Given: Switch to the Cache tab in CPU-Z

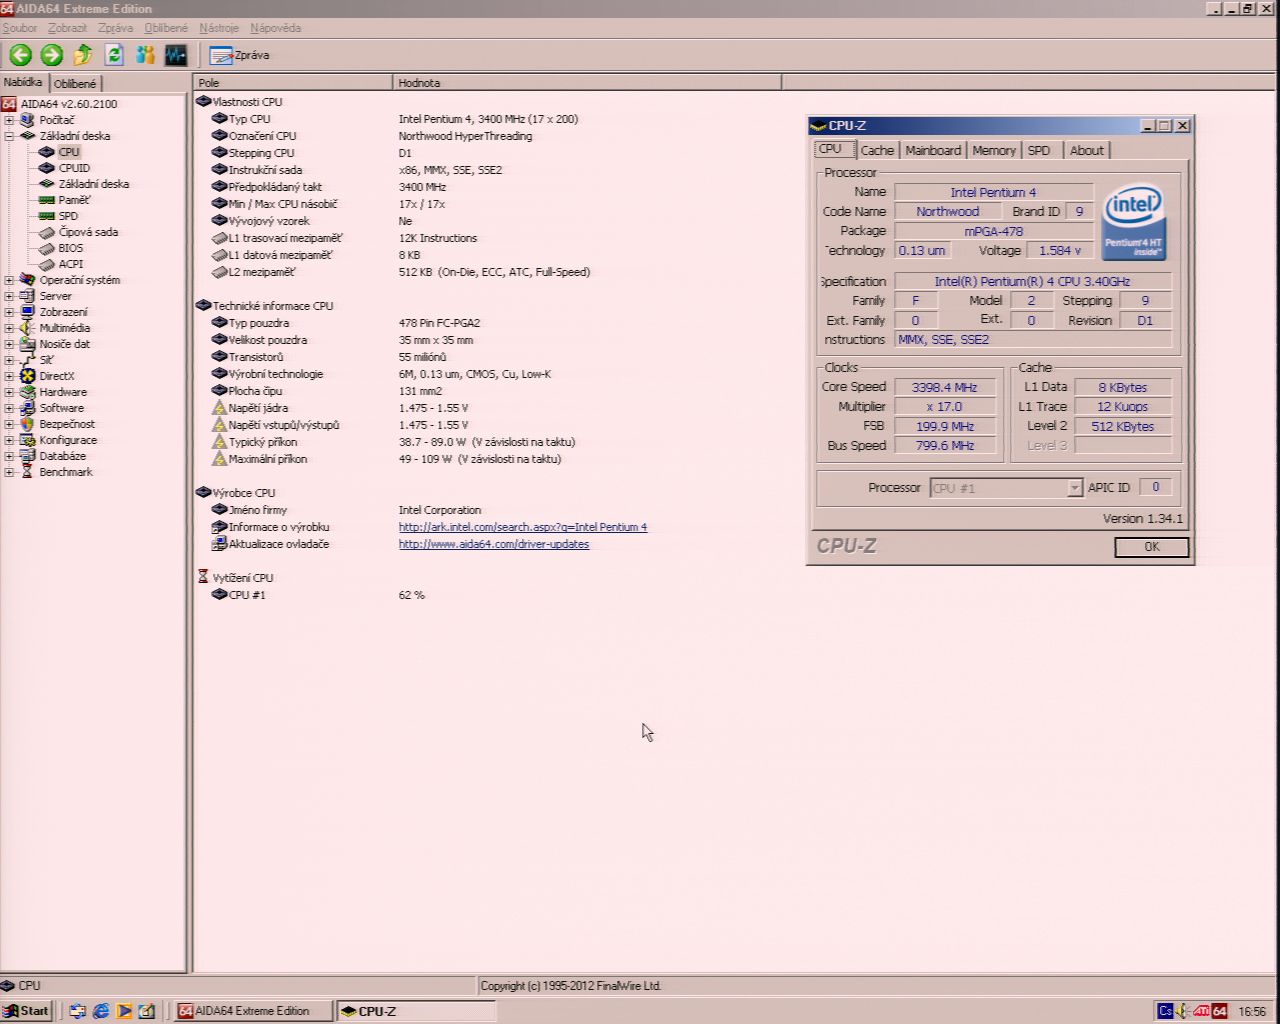Looking at the screenshot, I should point(877,150).
